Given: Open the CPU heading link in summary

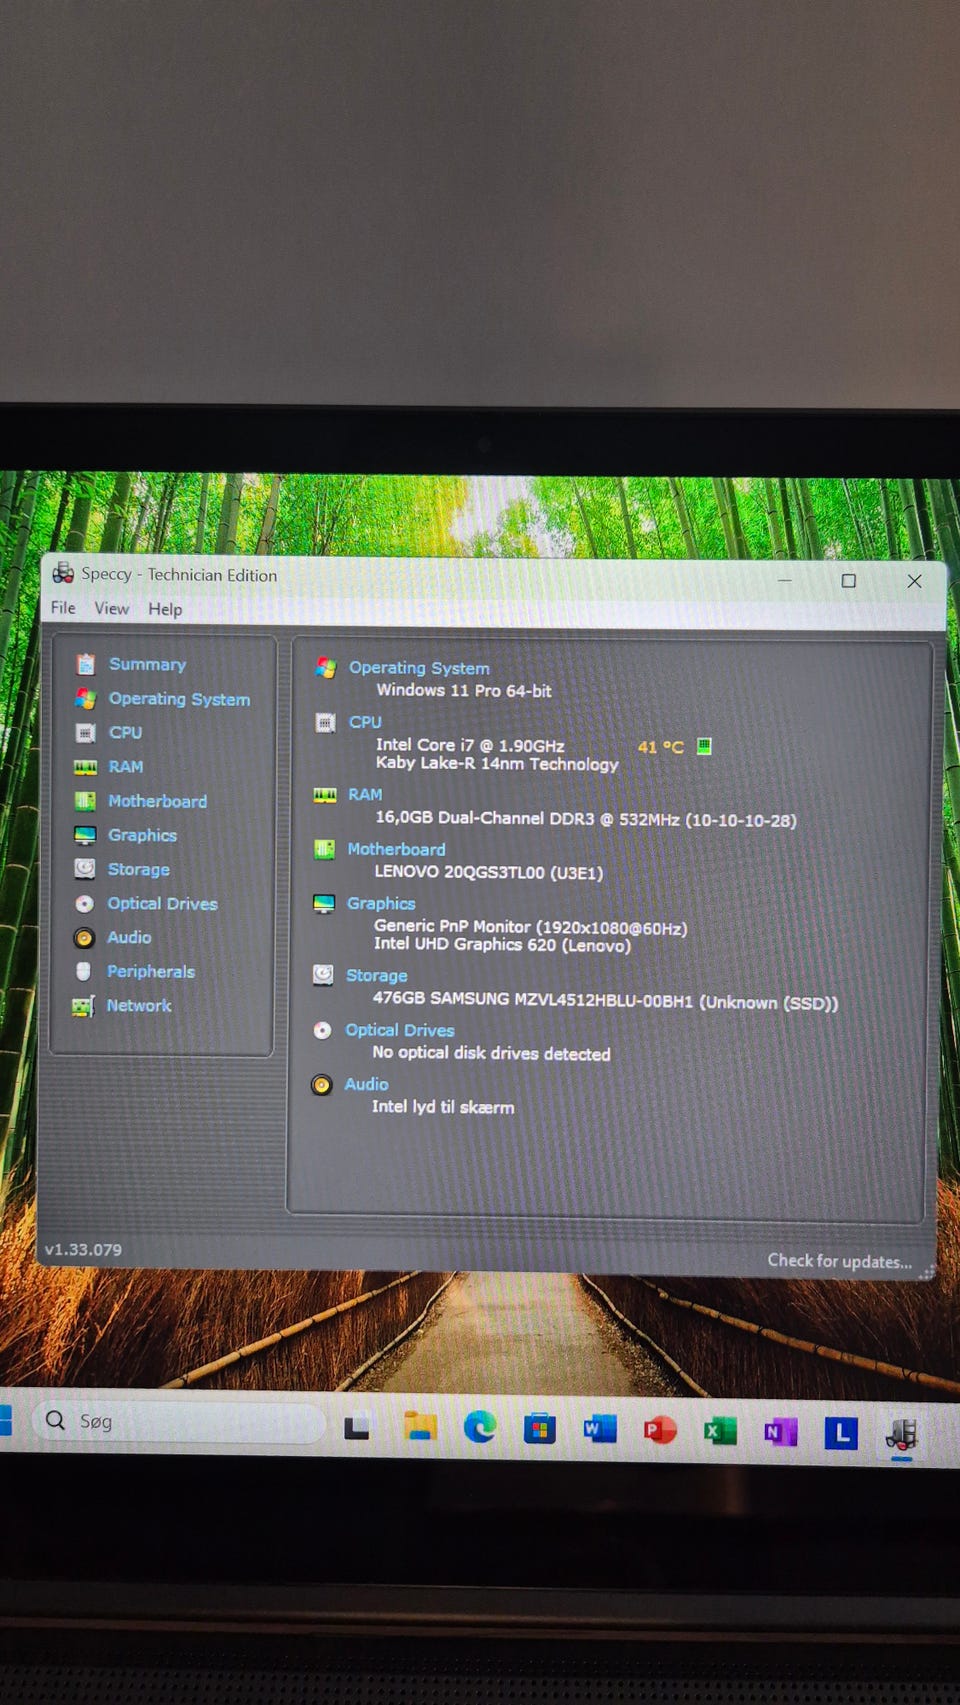Looking at the screenshot, I should (x=365, y=722).
